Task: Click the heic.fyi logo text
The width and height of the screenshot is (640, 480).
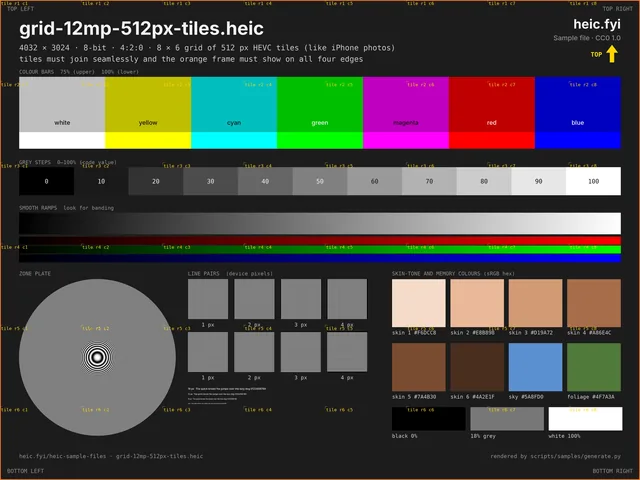Action: coord(597,24)
